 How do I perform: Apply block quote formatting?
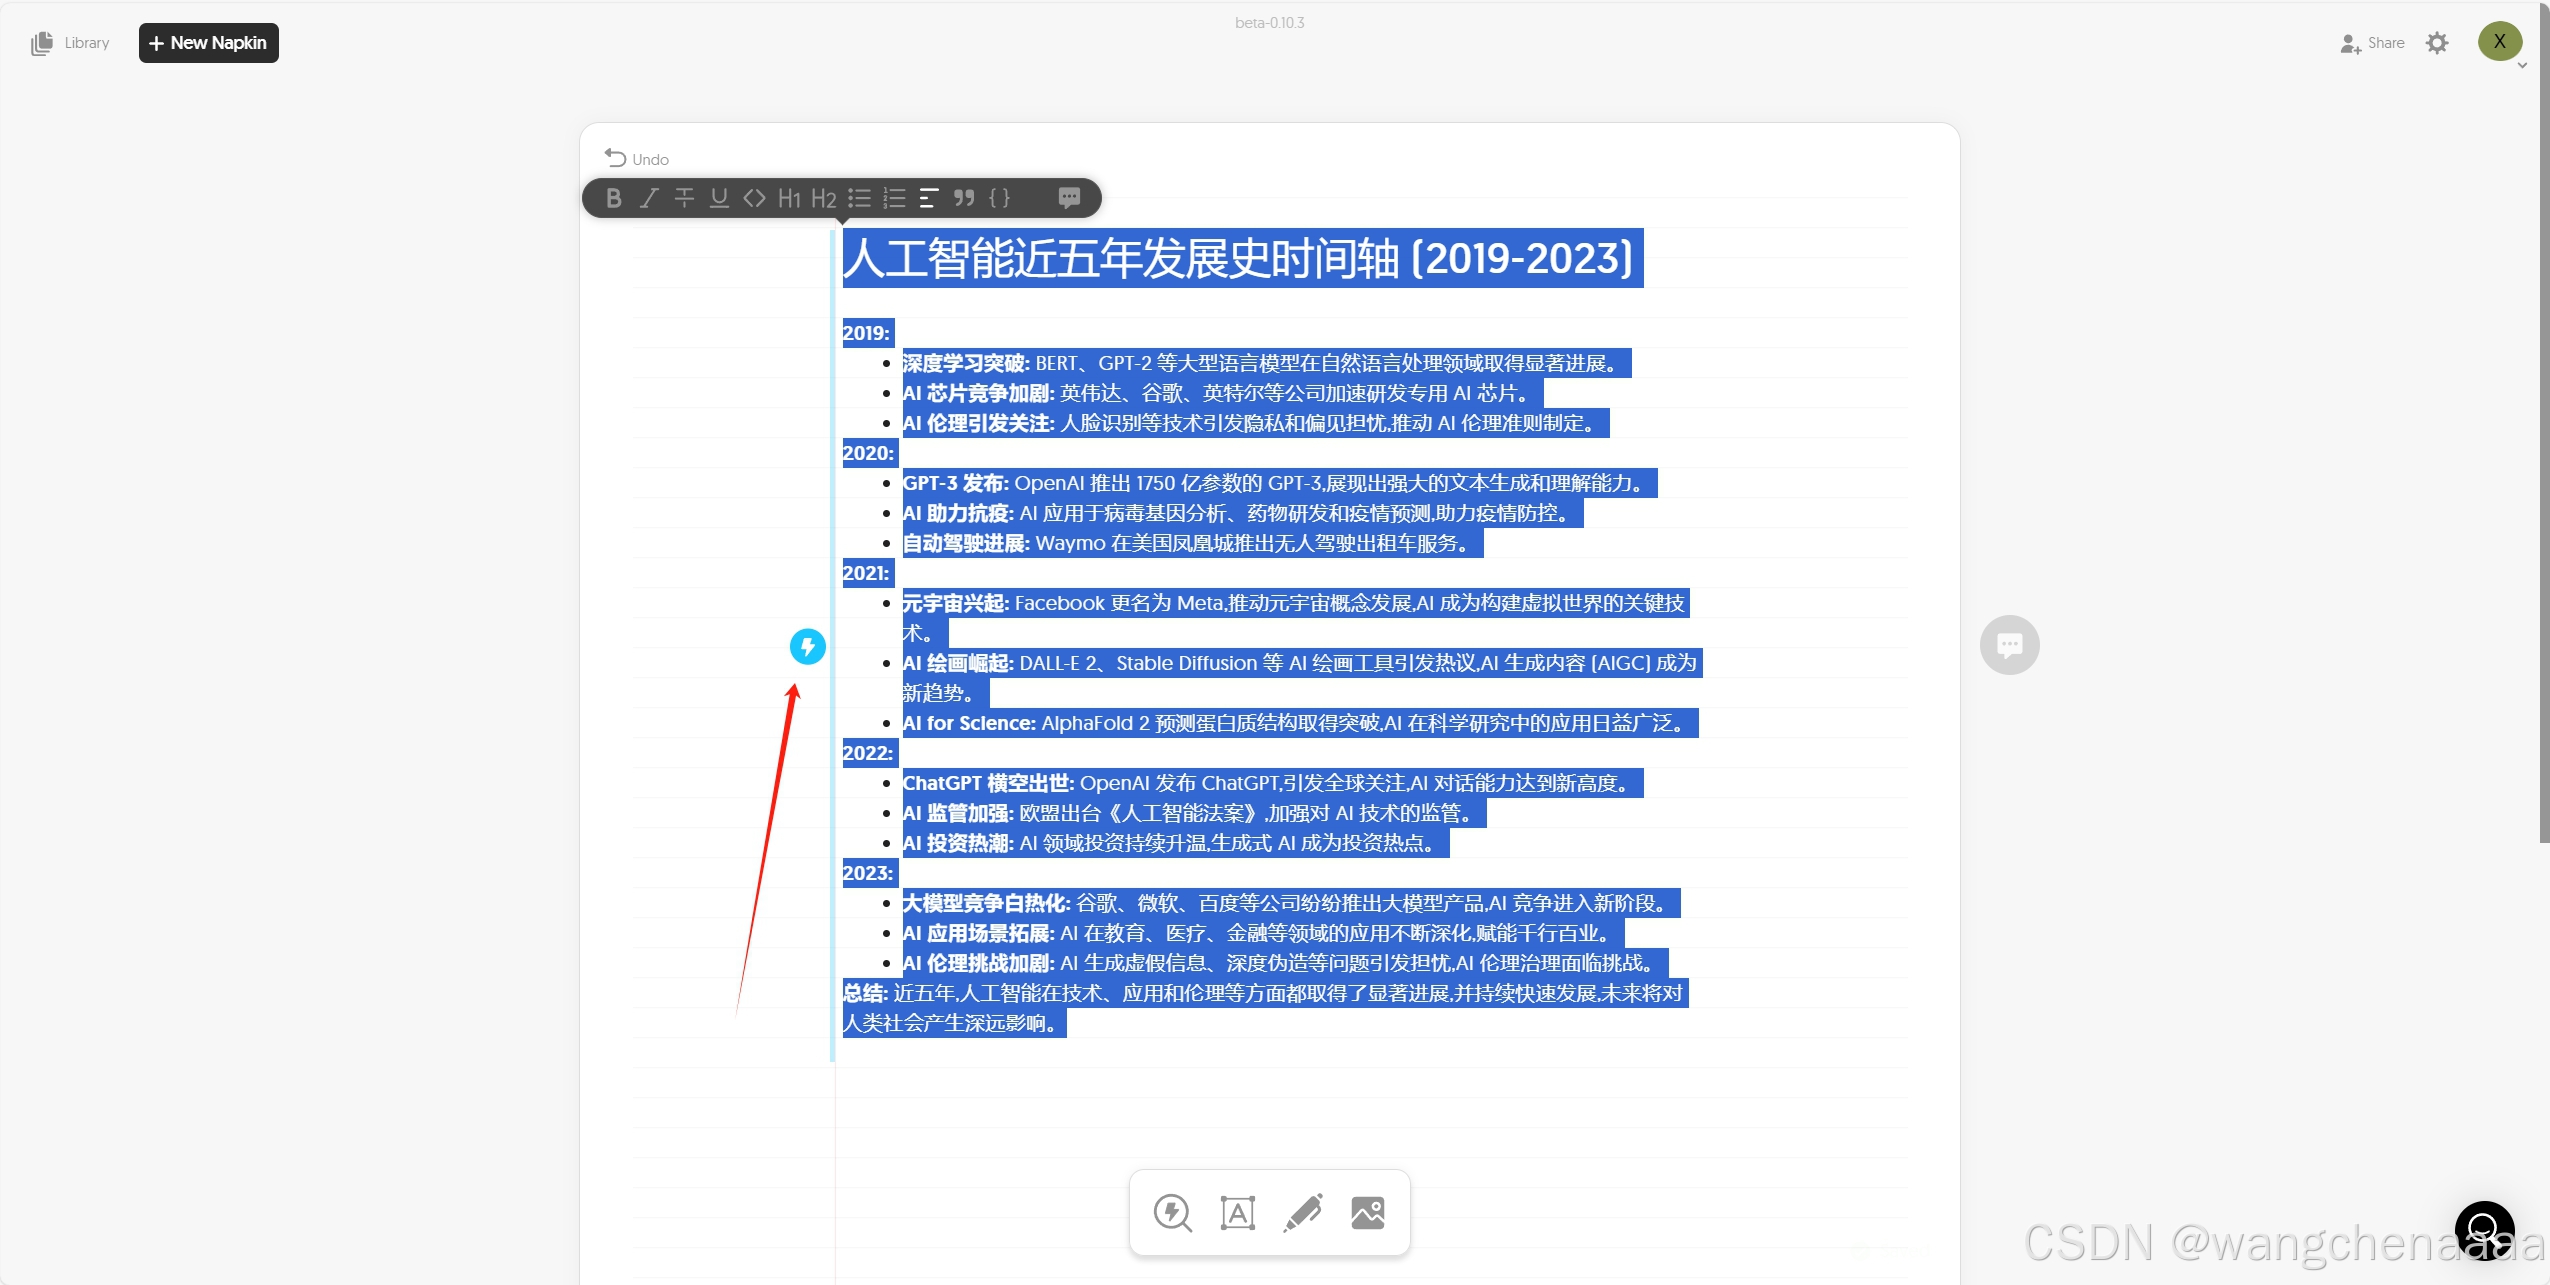click(x=964, y=198)
